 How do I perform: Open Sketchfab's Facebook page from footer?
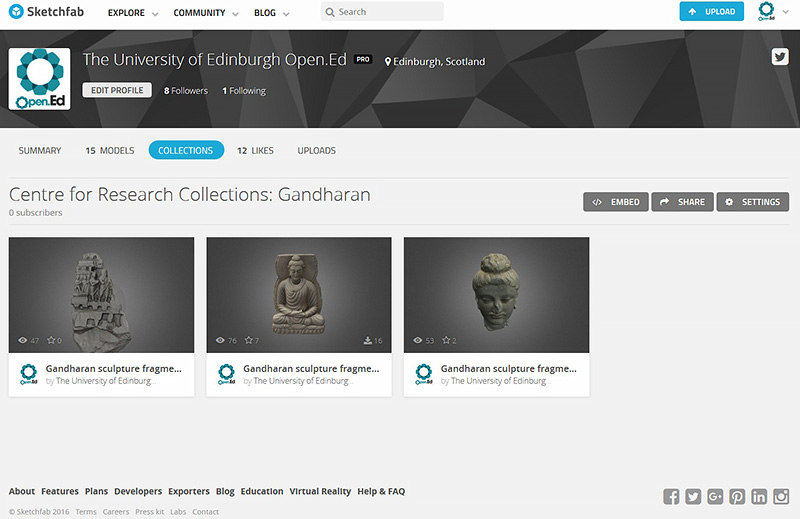coord(671,497)
